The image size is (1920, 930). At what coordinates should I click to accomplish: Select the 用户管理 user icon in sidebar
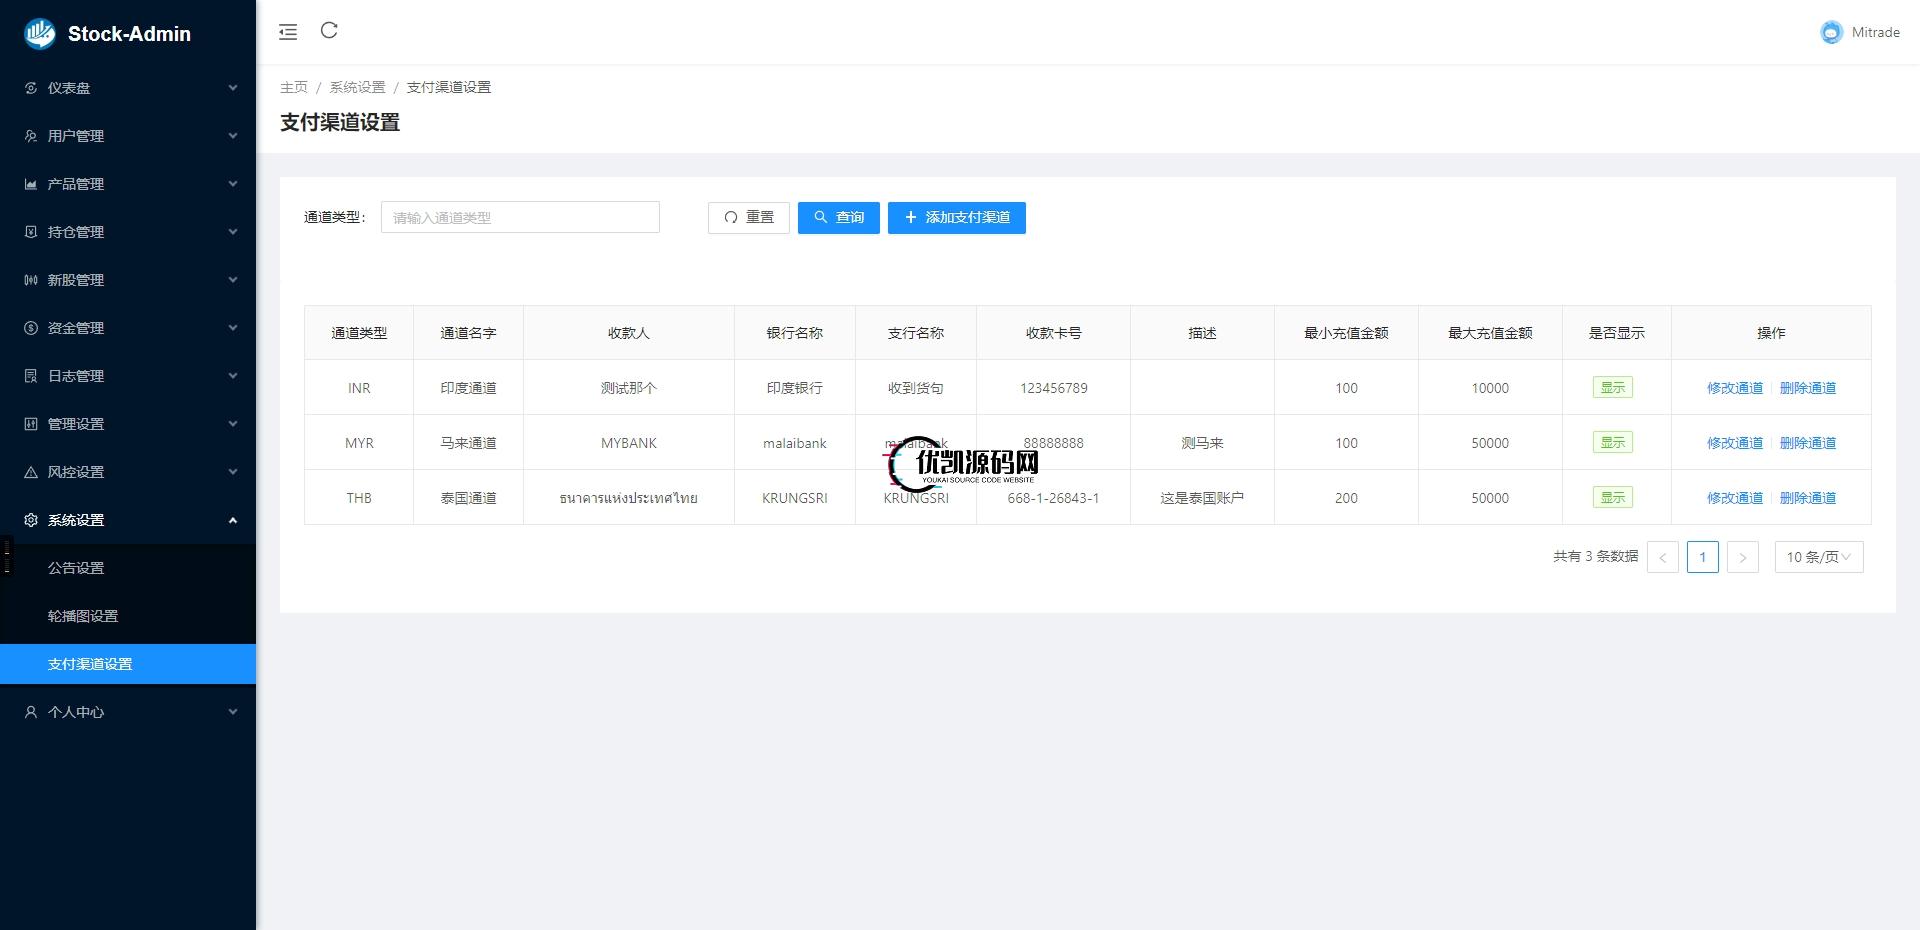pyautogui.click(x=29, y=135)
